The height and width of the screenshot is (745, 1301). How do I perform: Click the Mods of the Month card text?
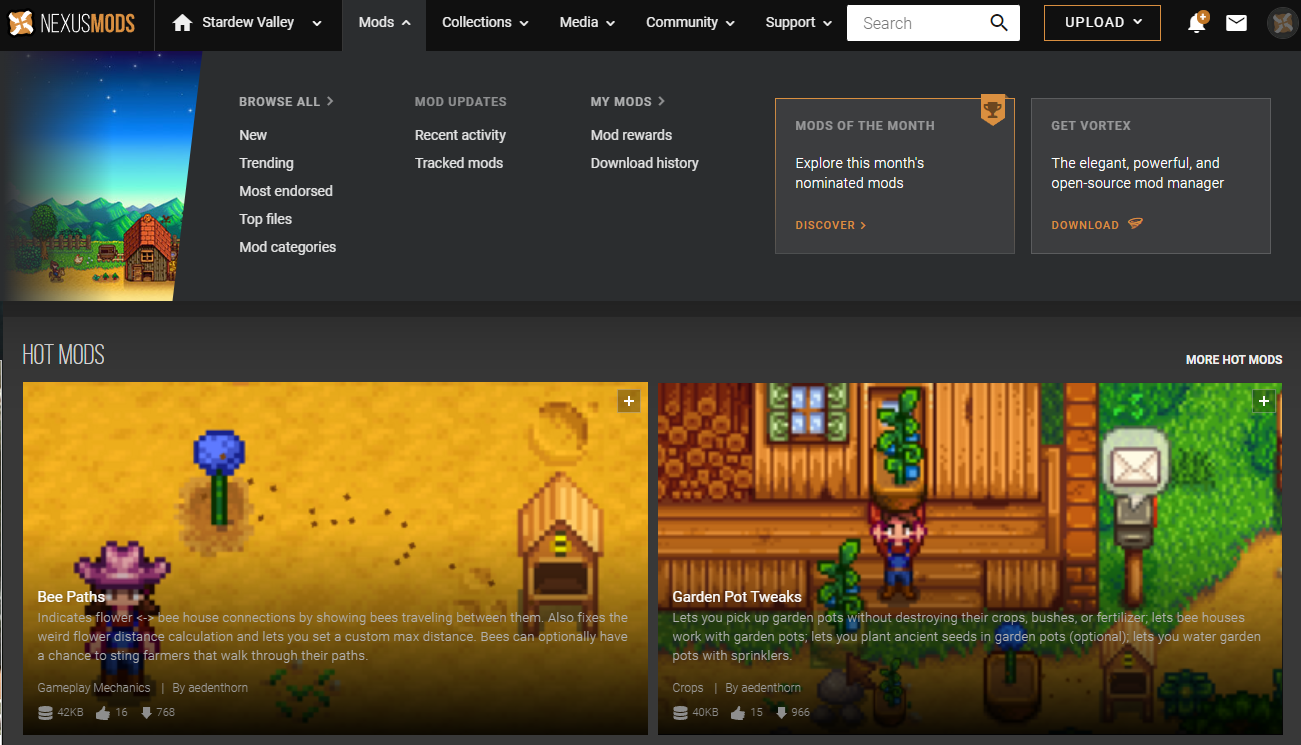coord(860,173)
